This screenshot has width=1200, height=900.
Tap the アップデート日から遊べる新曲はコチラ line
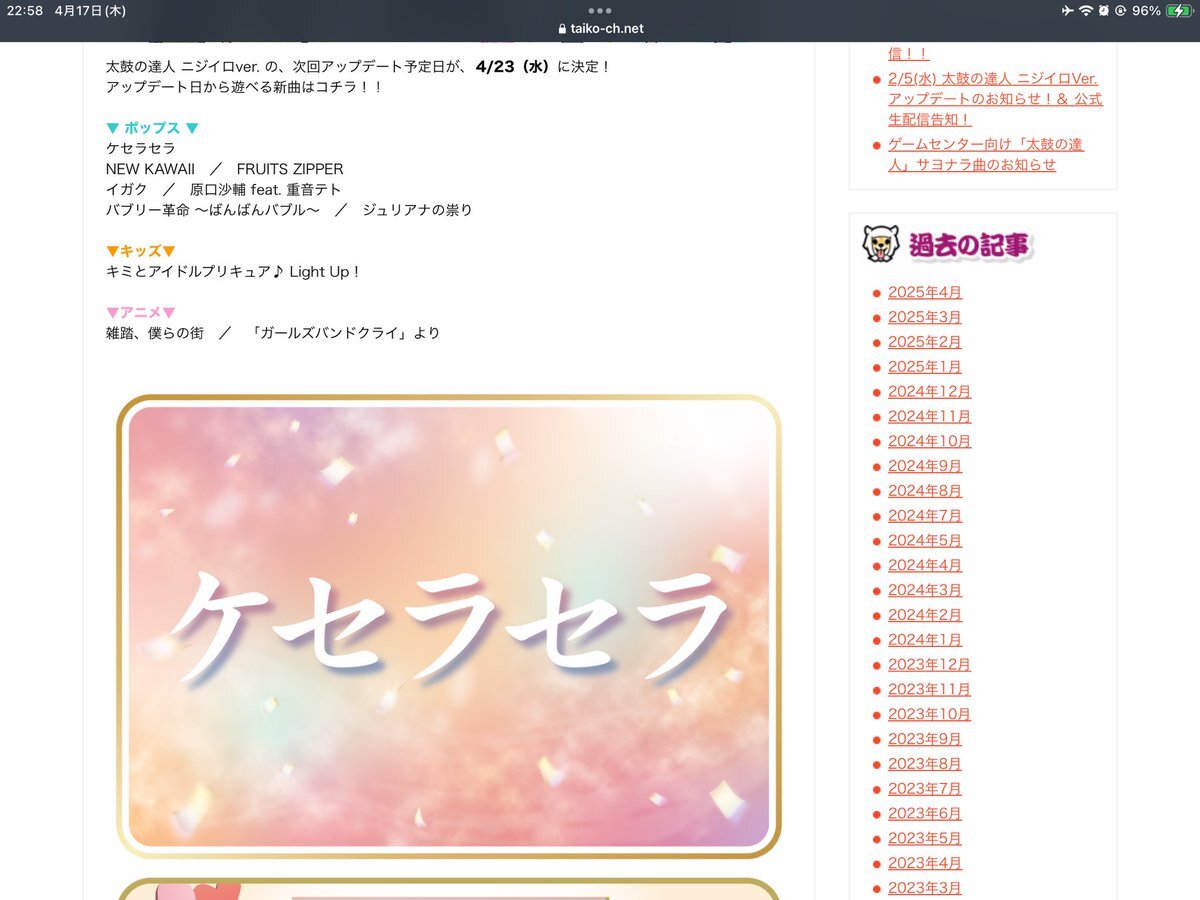click(244, 87)
